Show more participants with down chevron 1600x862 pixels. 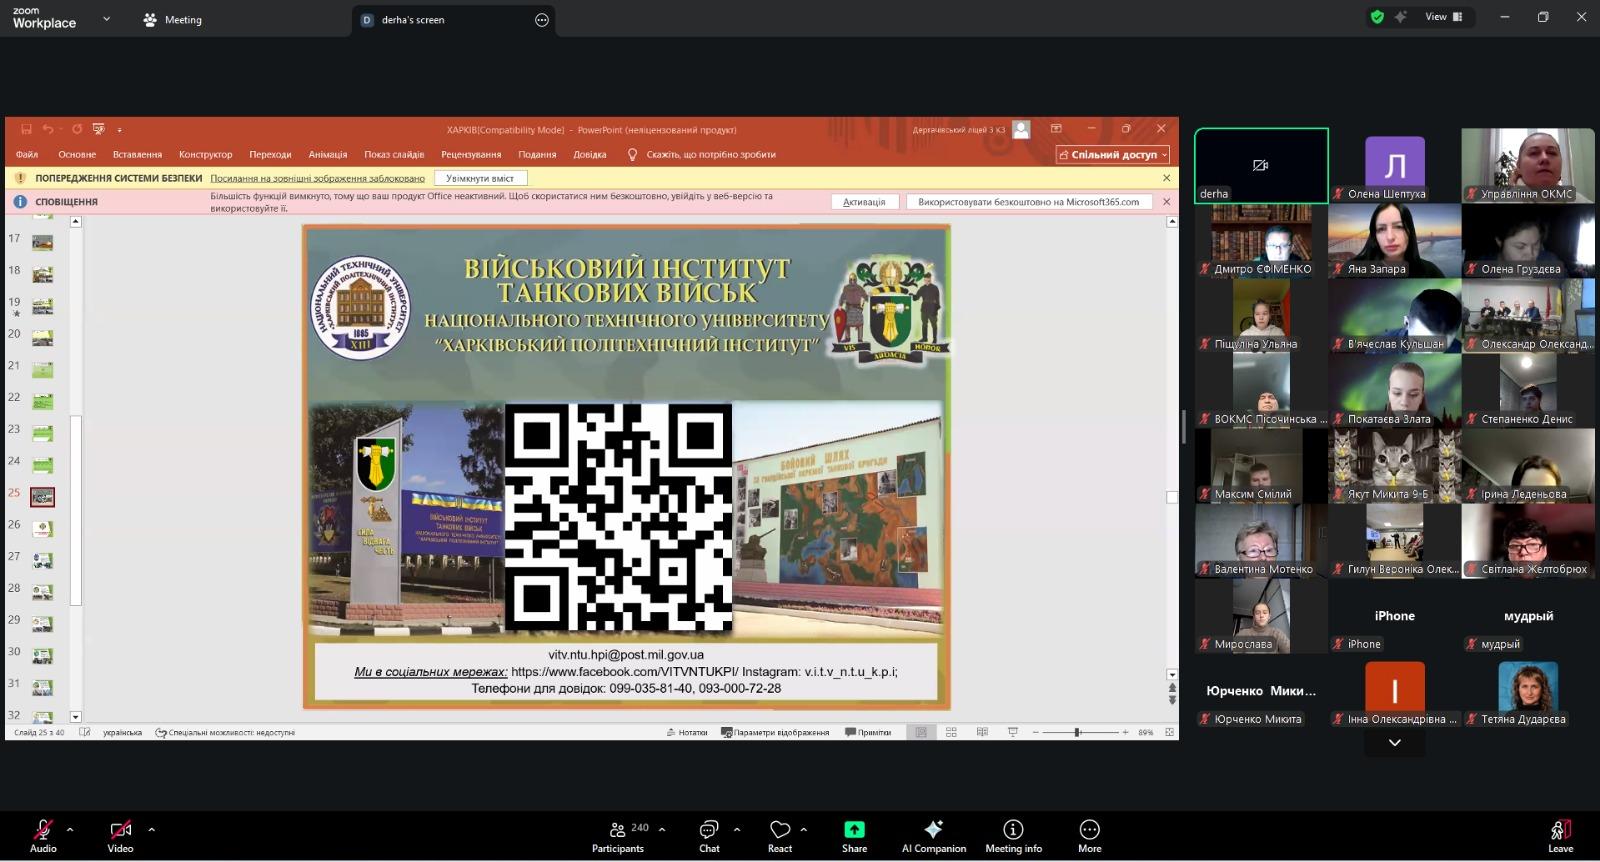(1394, 743)
